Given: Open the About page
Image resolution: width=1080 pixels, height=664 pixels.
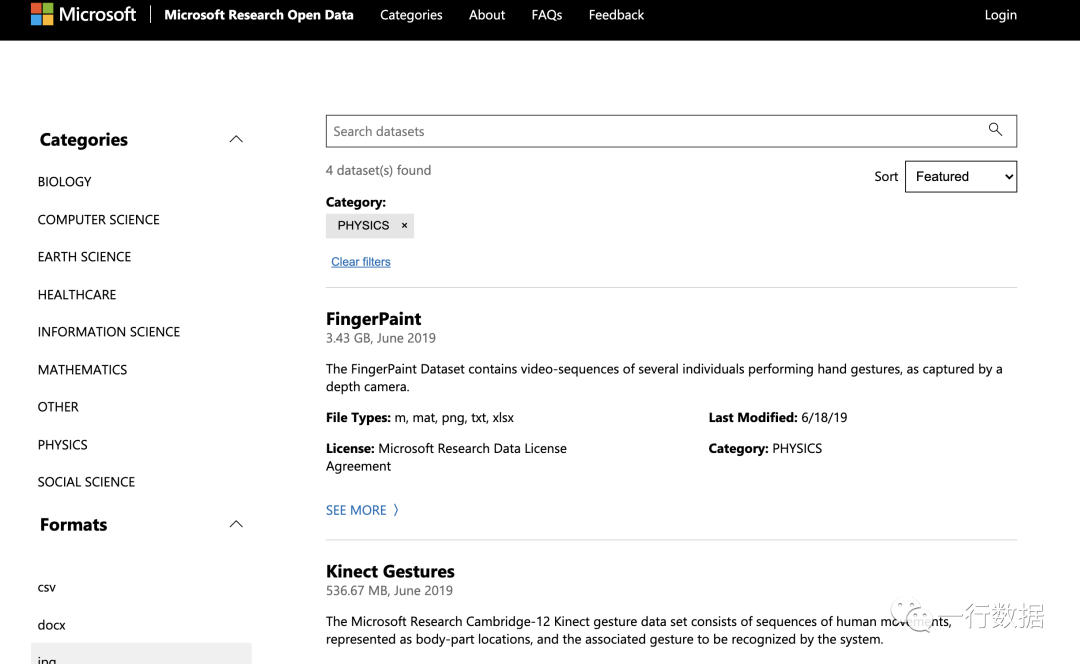Looking at the screenshot, I should point(487,15).
